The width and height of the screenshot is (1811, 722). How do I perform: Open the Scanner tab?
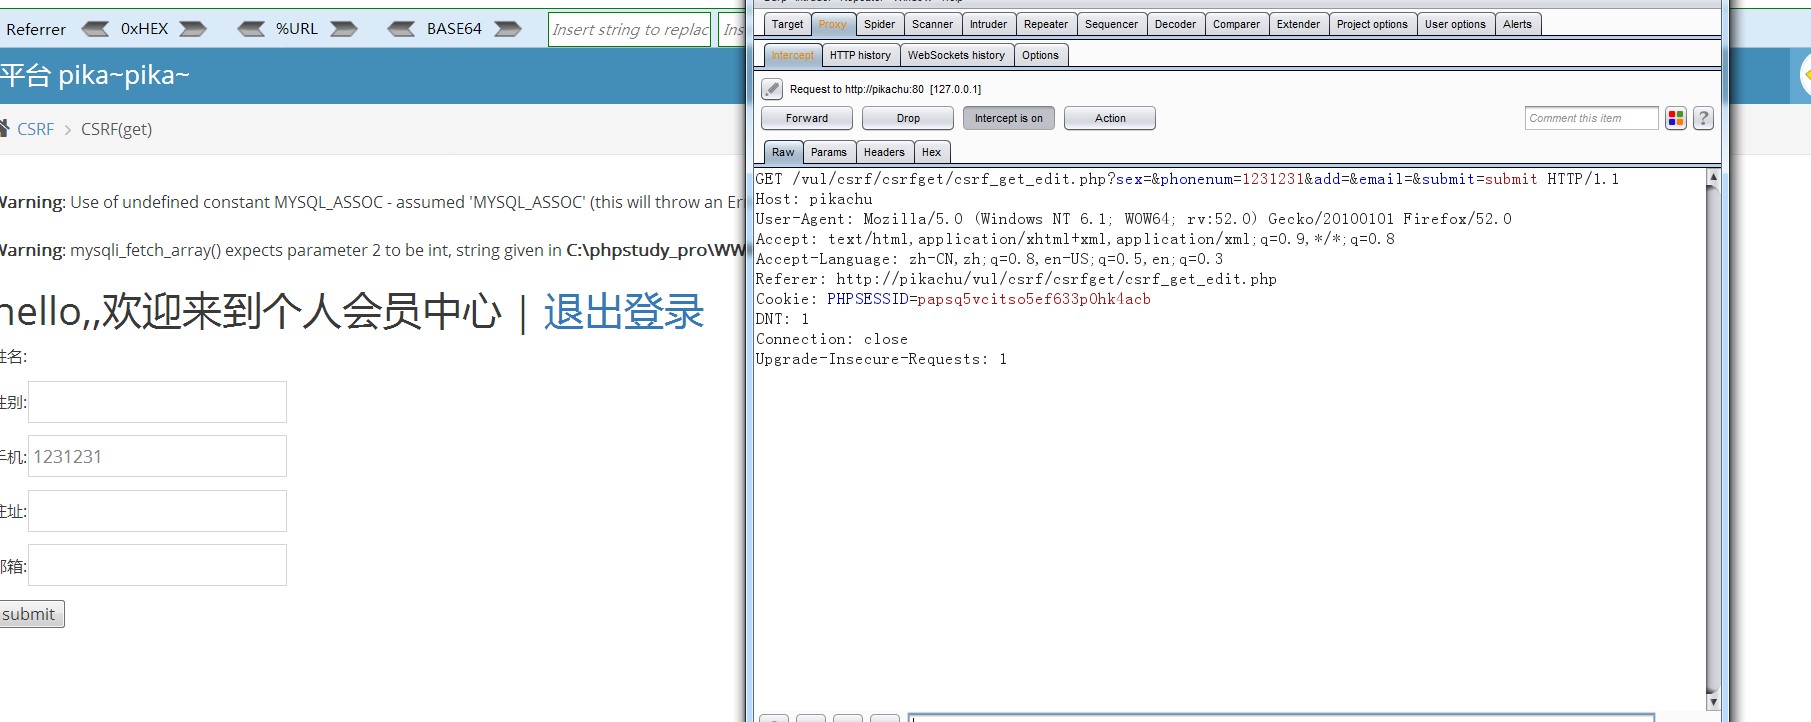(x=932, y=24)
